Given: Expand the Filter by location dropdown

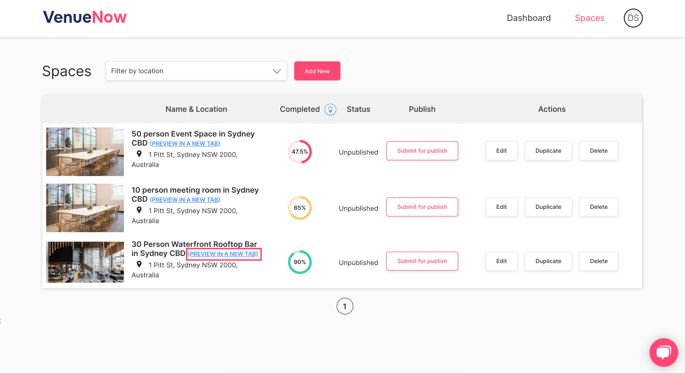Looking at the screenshot, I should [196, 71].
